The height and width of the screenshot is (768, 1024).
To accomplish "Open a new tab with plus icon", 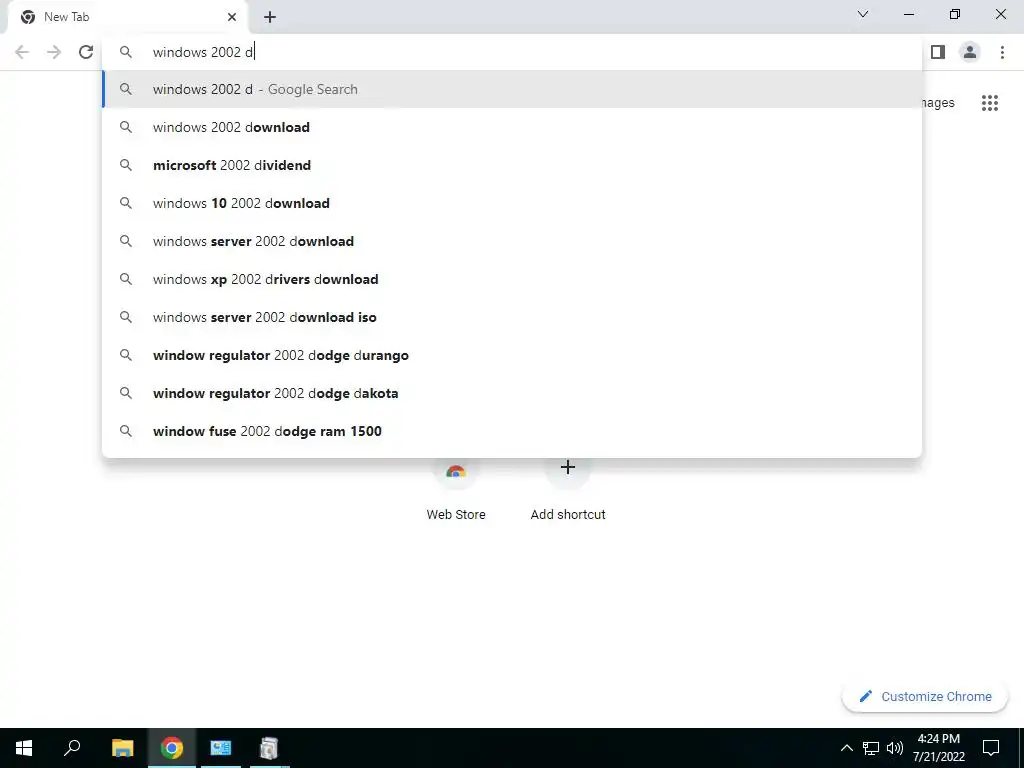I will (x=270, y=17).
